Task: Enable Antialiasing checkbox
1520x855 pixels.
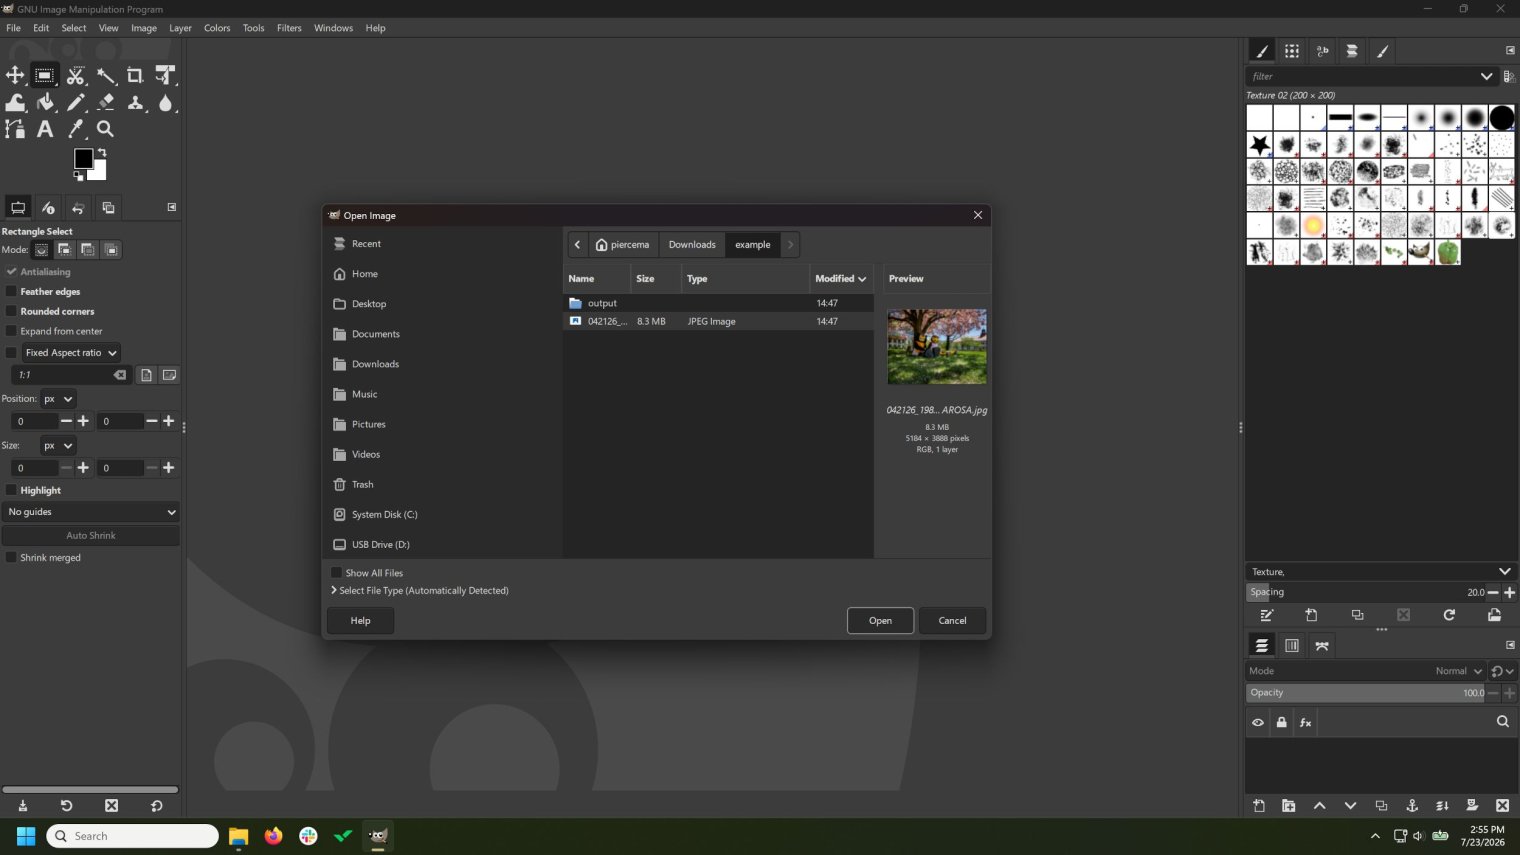Action: pos(12,272)
